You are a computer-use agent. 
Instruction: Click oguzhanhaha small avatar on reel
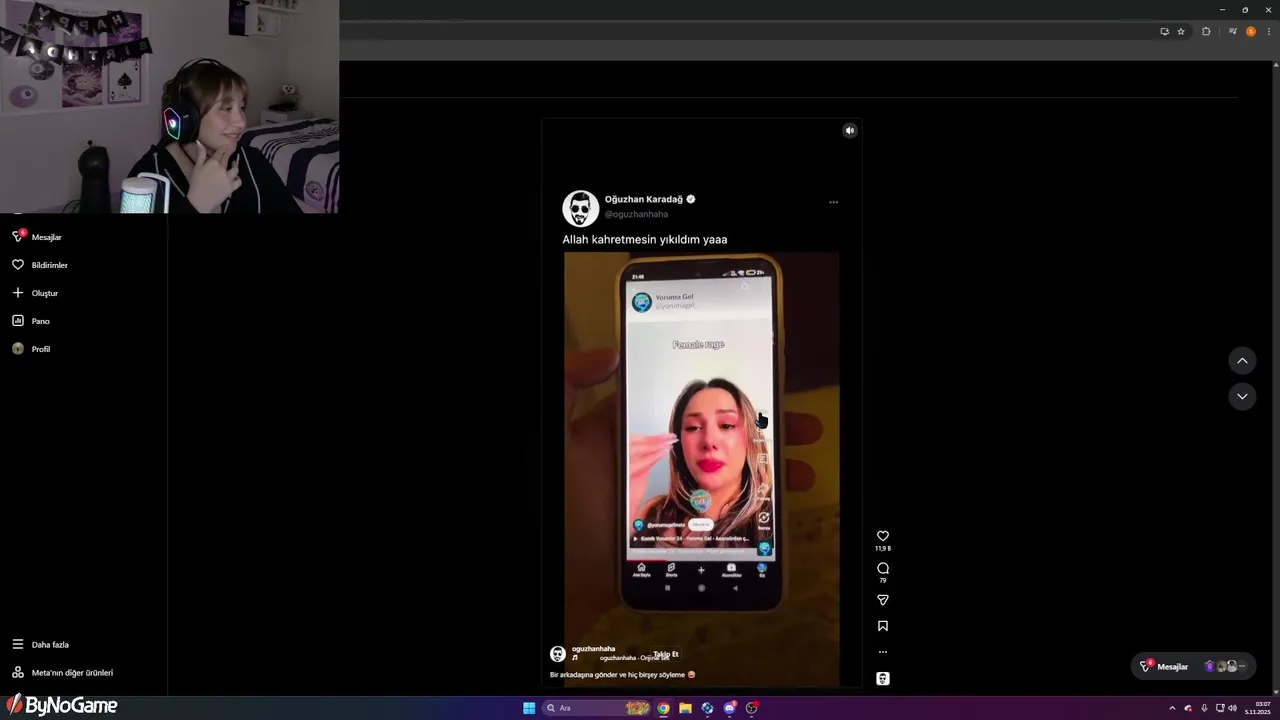click(558, 654)
